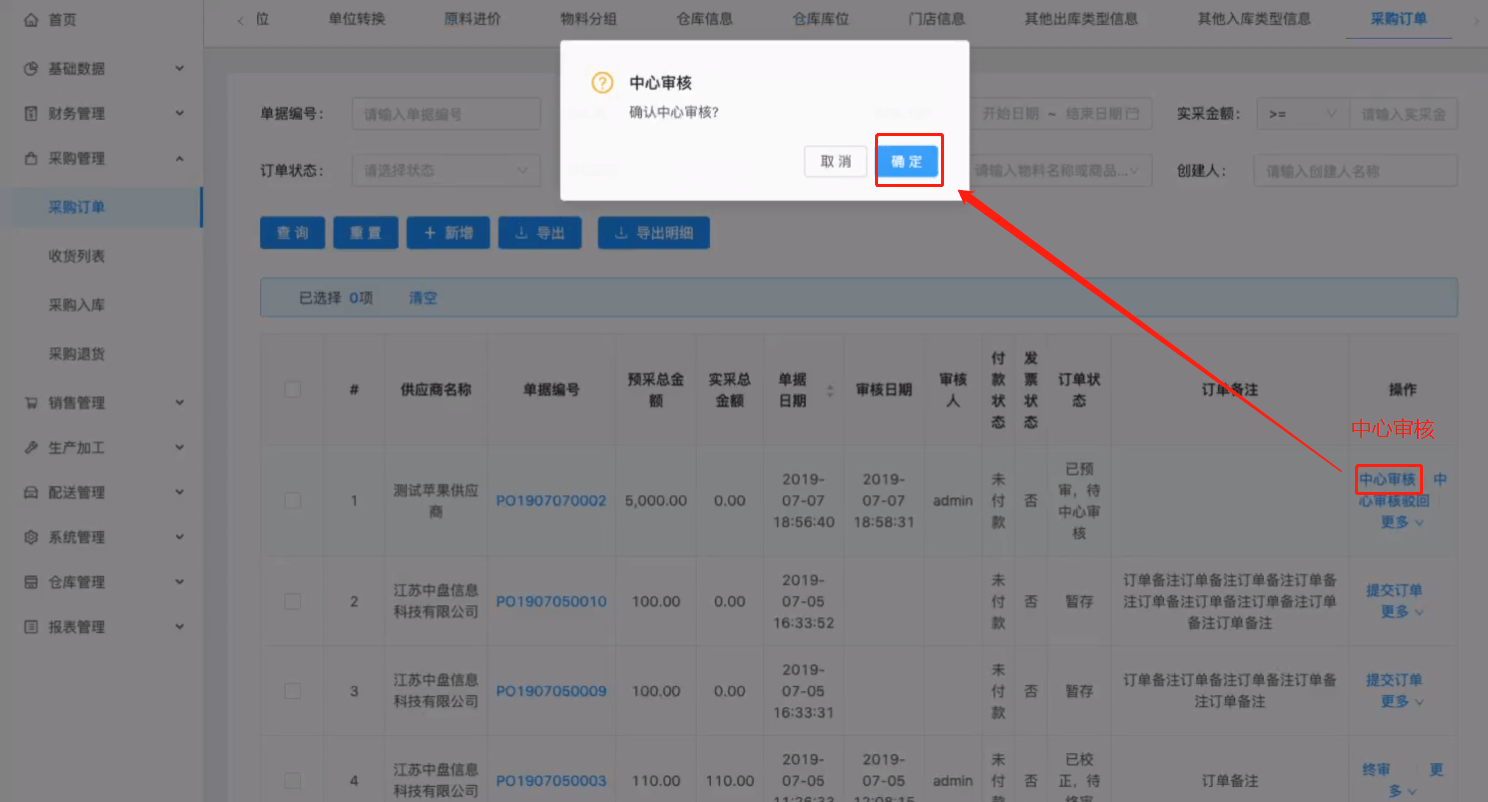Click the 单据编号 input field
The width and height of the screenshot is (1488, 802).
point(446,114)
